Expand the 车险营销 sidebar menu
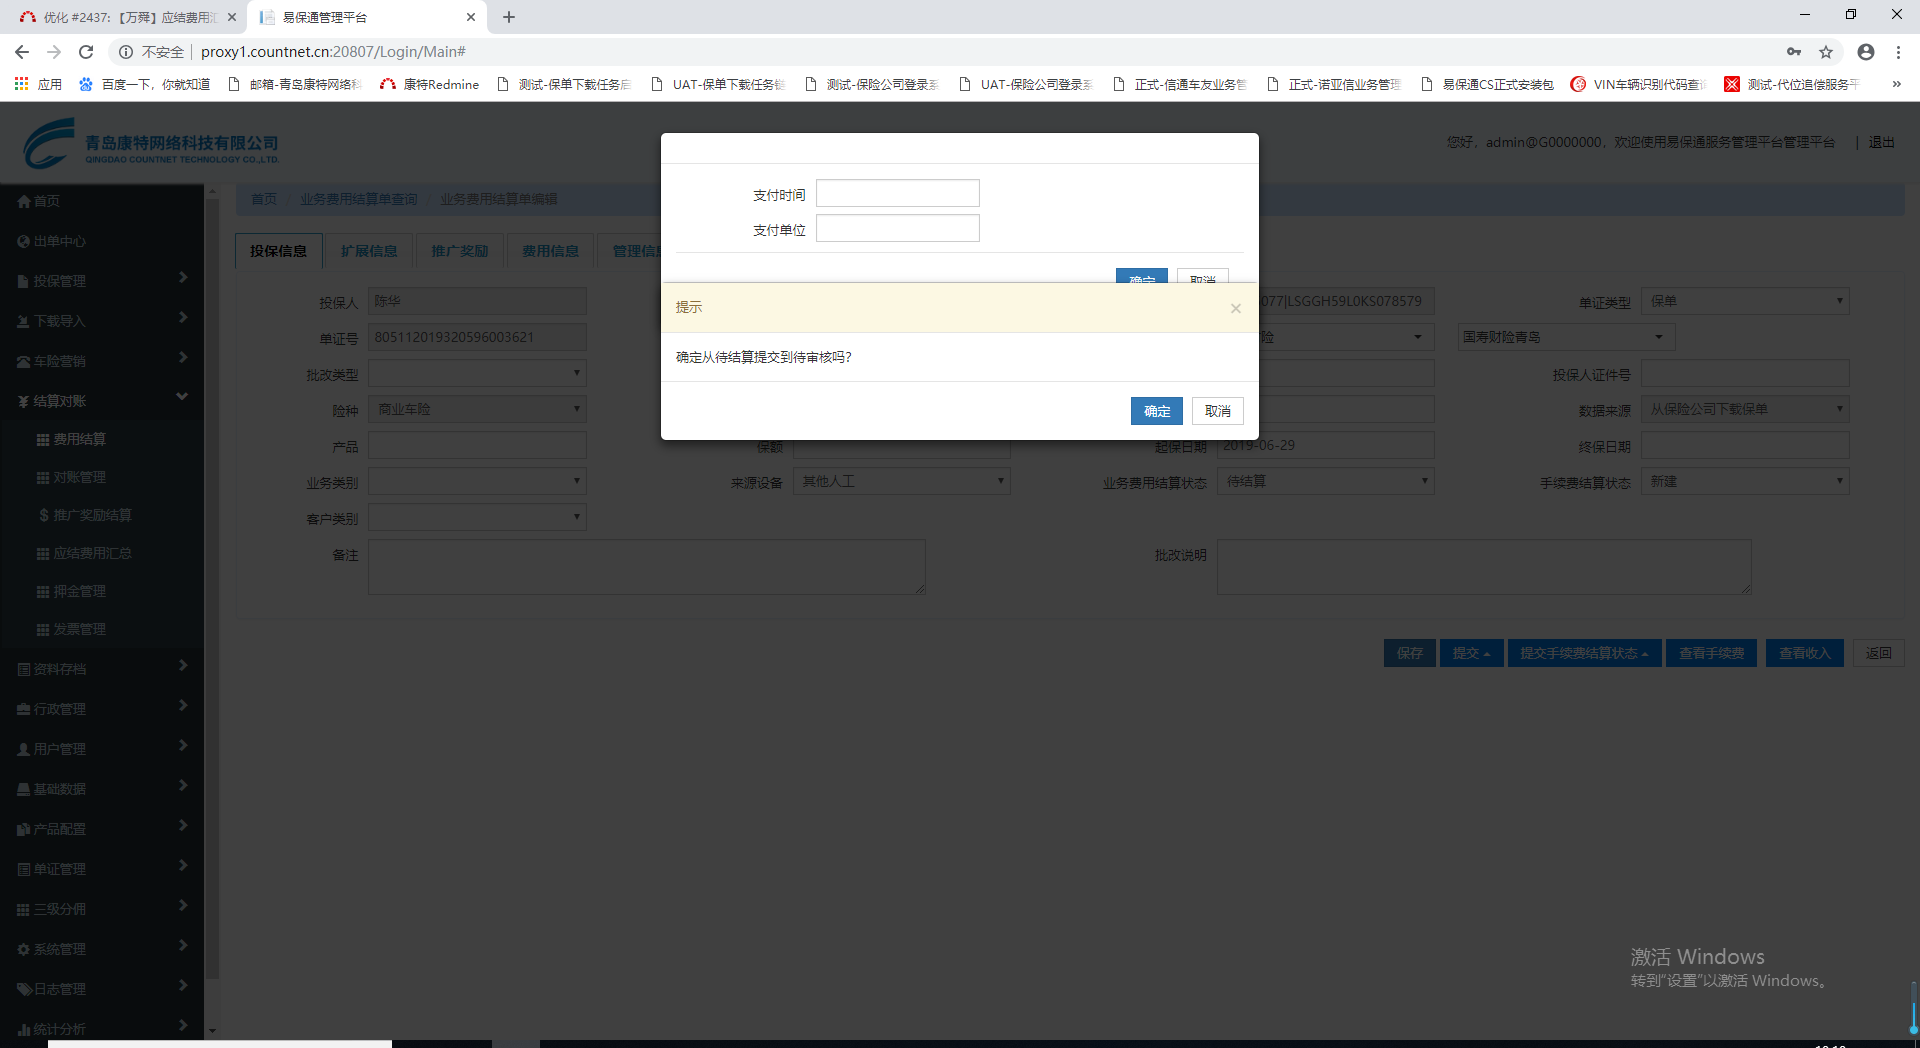This screenshot has height=1048, width=1920. click(x=102, y=361)
